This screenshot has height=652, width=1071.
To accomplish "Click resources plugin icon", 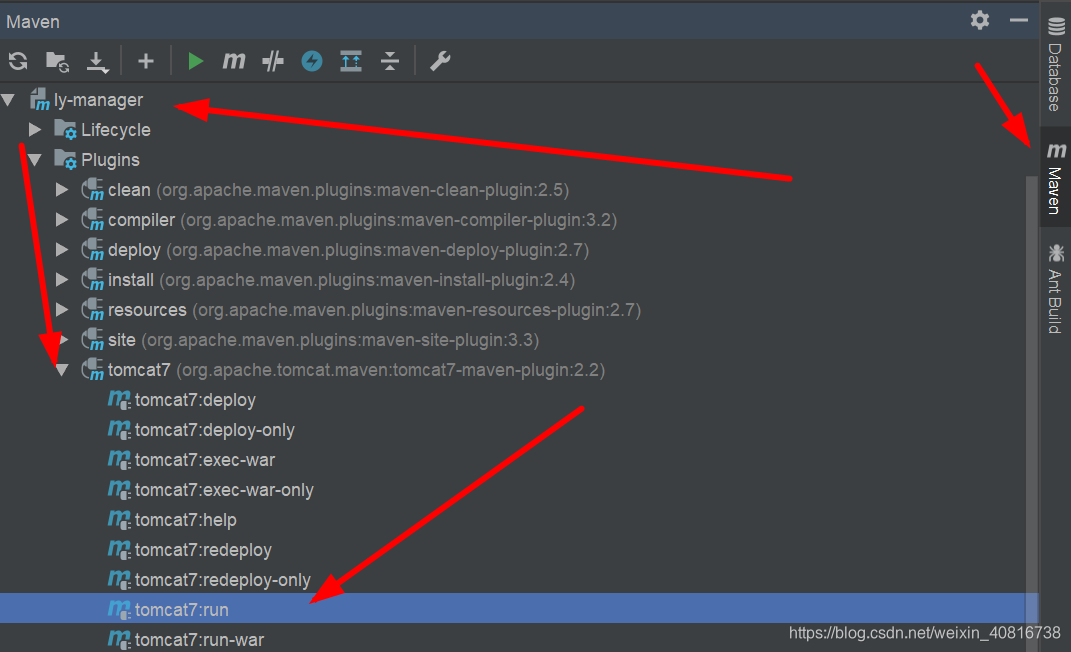I will 92,310.
